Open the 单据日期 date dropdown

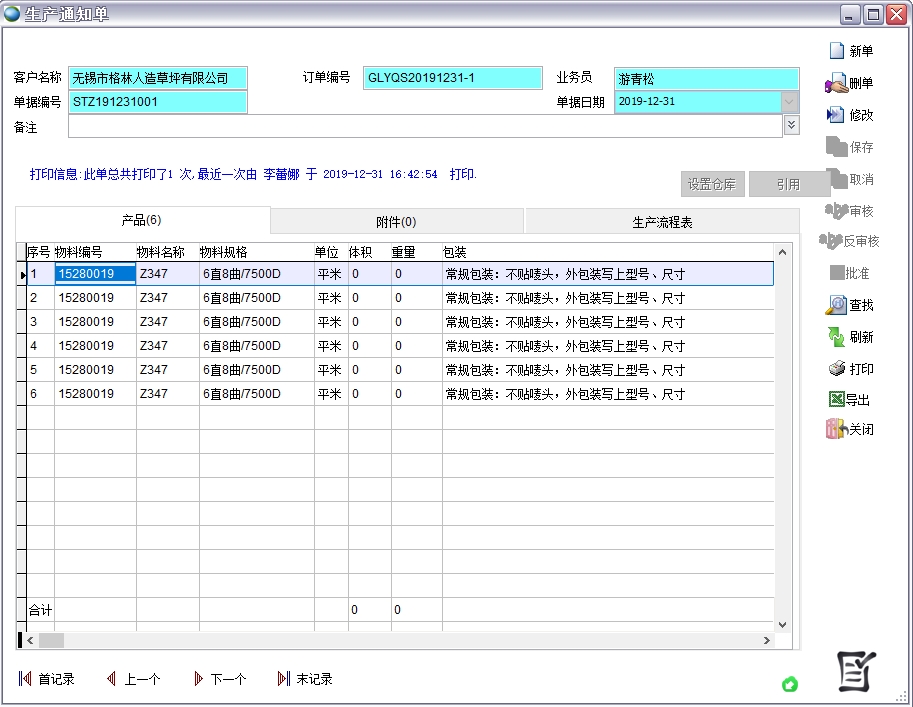tap(789, 102)
